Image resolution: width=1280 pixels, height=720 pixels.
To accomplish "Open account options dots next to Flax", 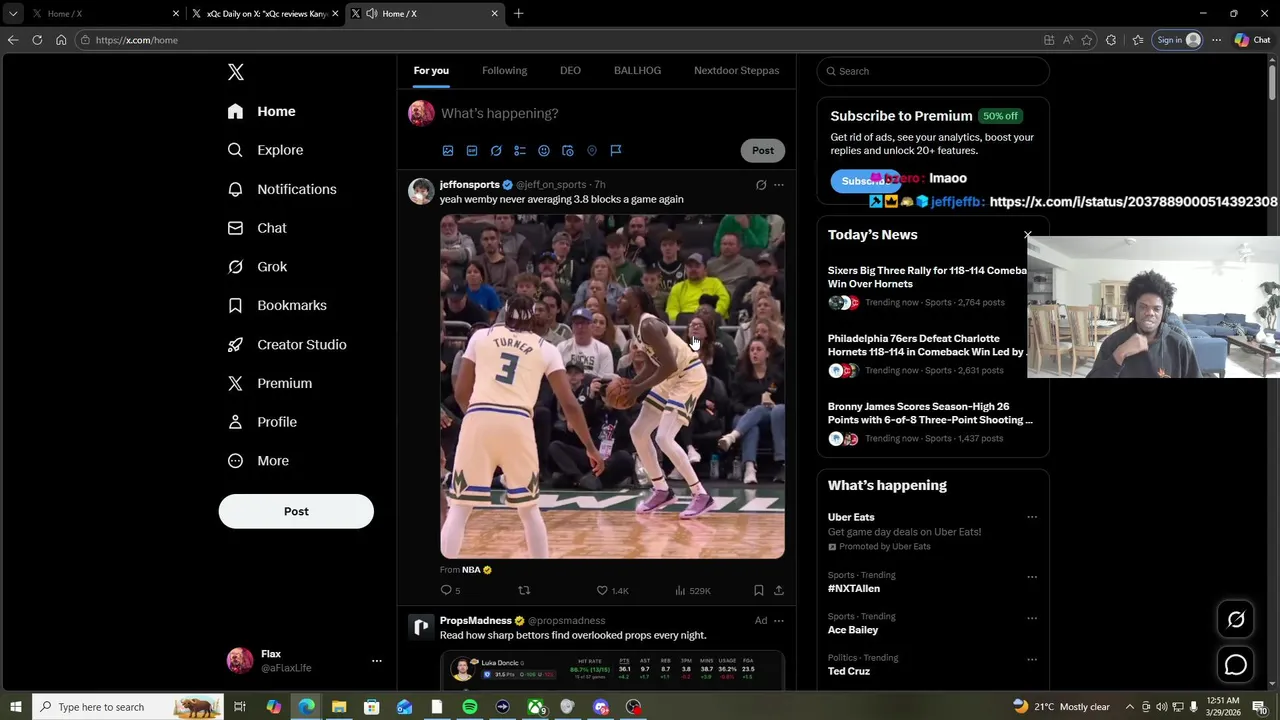I will click(x=377, y=661).
